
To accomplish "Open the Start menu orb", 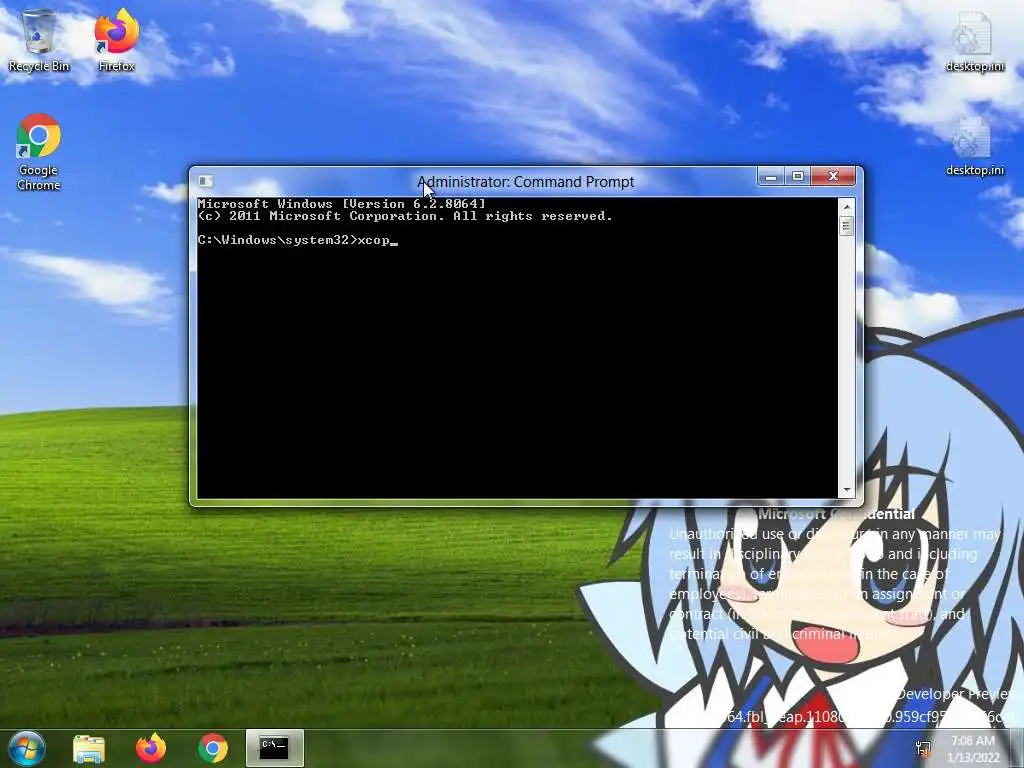I will (26, 748).
